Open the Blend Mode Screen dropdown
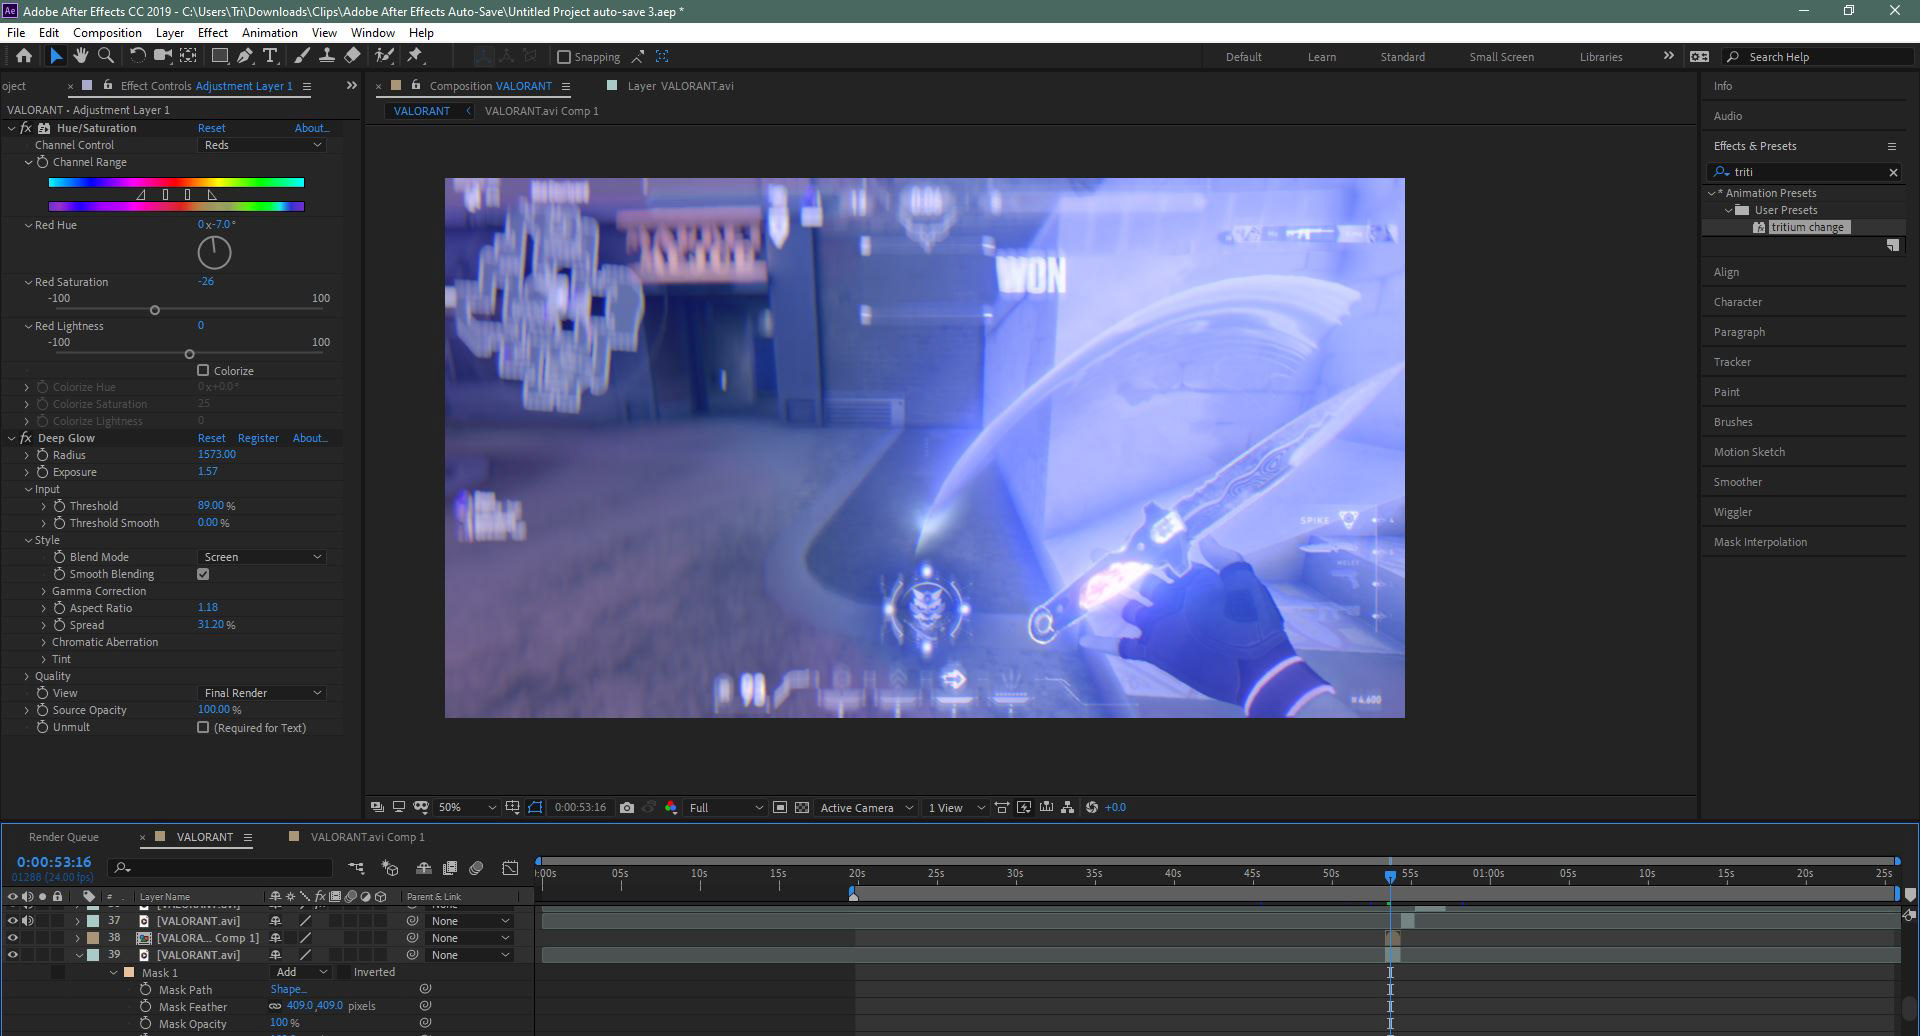This screenshot has height=1036, width=1920. click(262, 557)
